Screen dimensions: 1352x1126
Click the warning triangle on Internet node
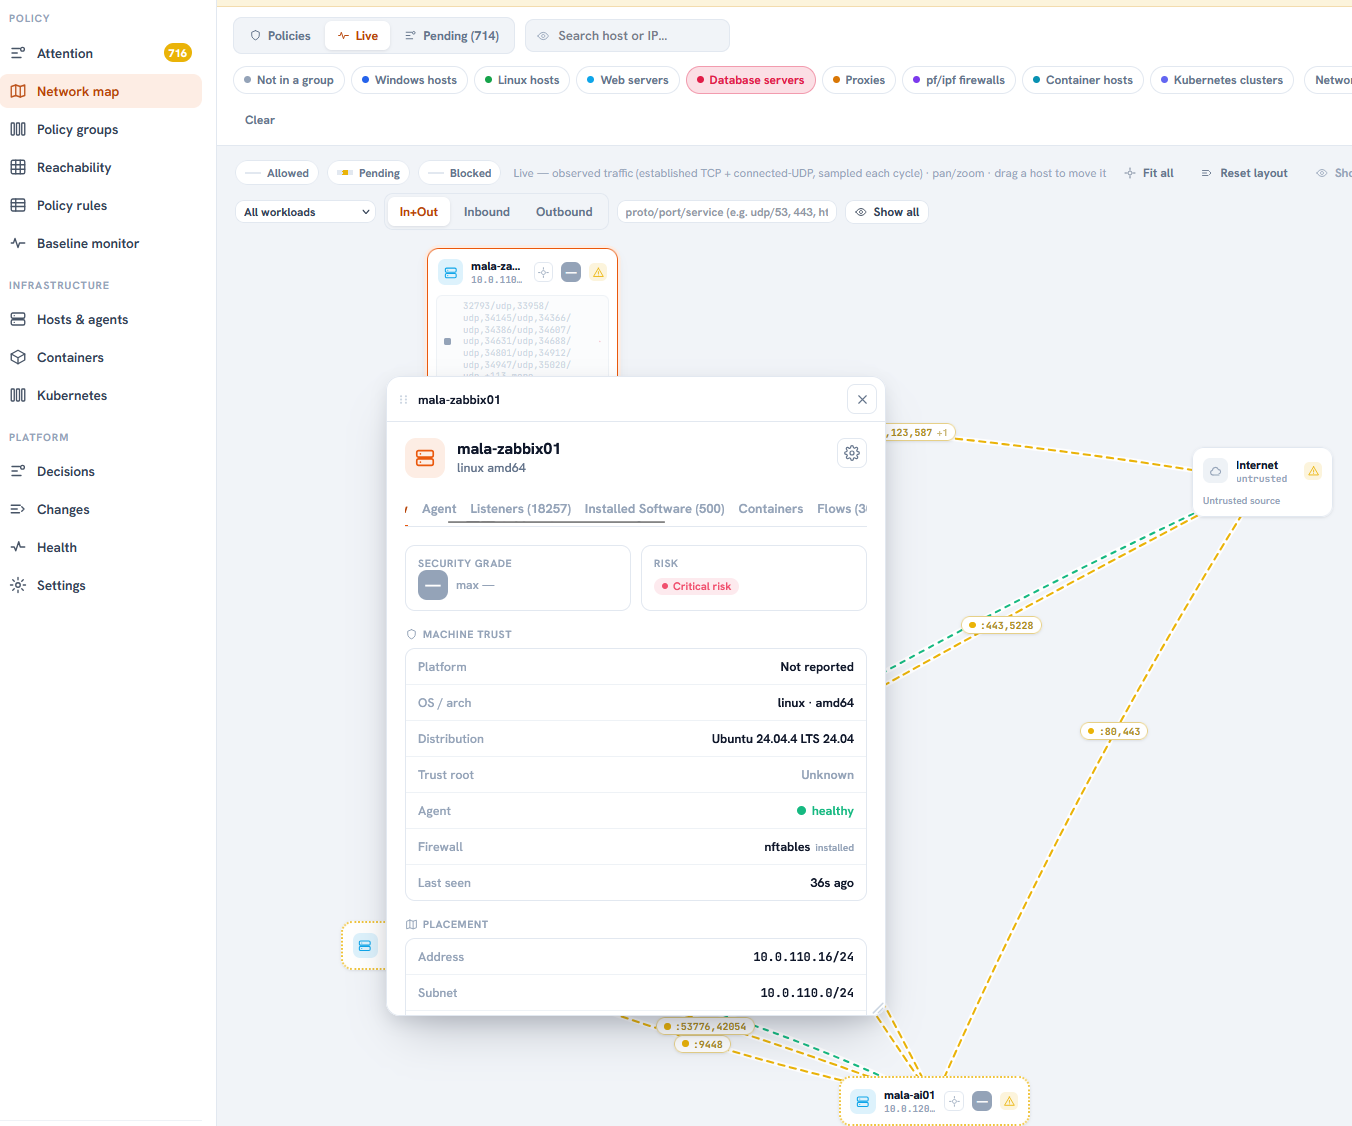coord(1313,471)
